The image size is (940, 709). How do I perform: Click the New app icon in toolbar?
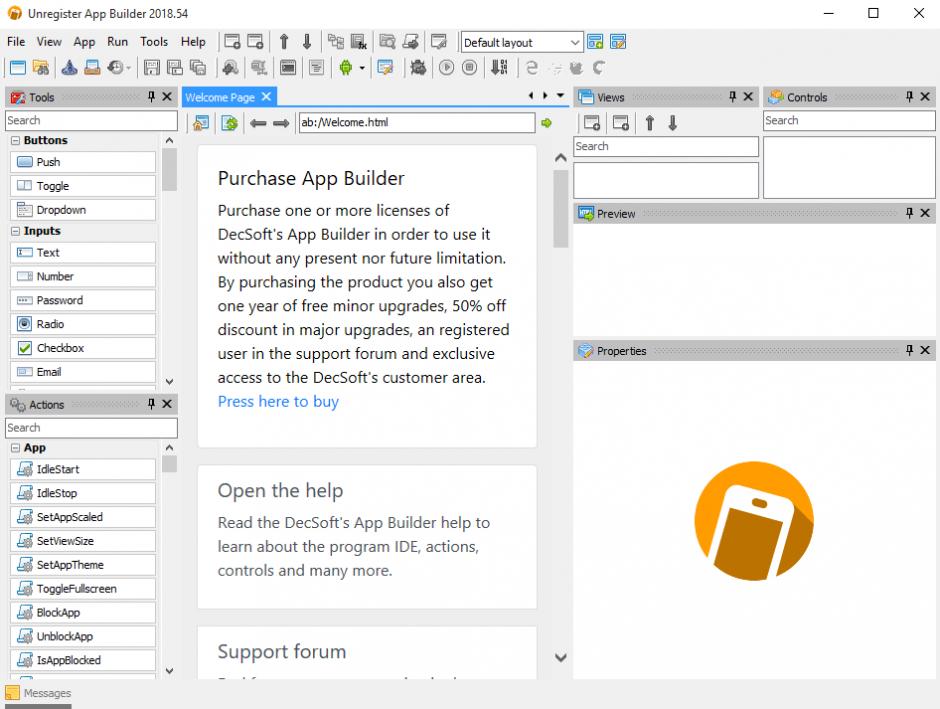tap(17, 68)
